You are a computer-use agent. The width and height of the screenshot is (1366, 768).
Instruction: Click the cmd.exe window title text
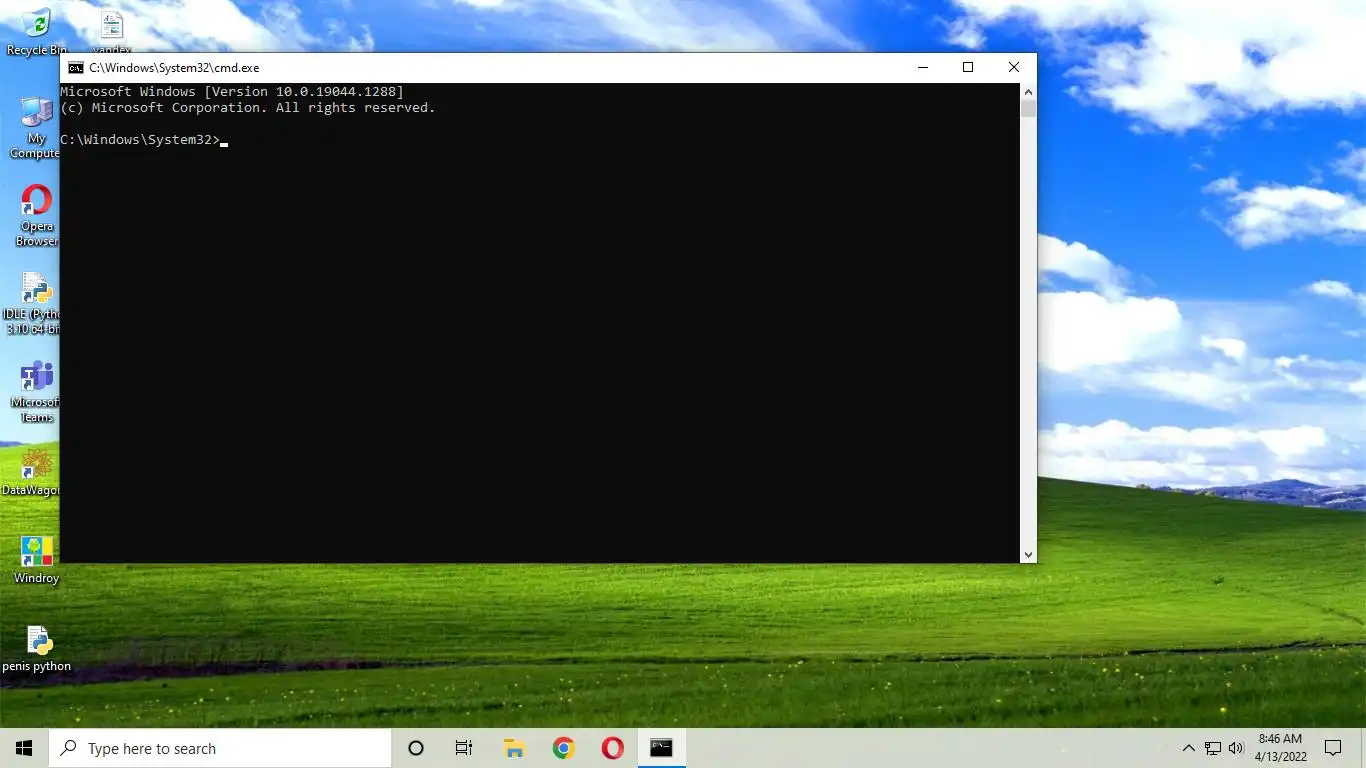coord(174,68)
